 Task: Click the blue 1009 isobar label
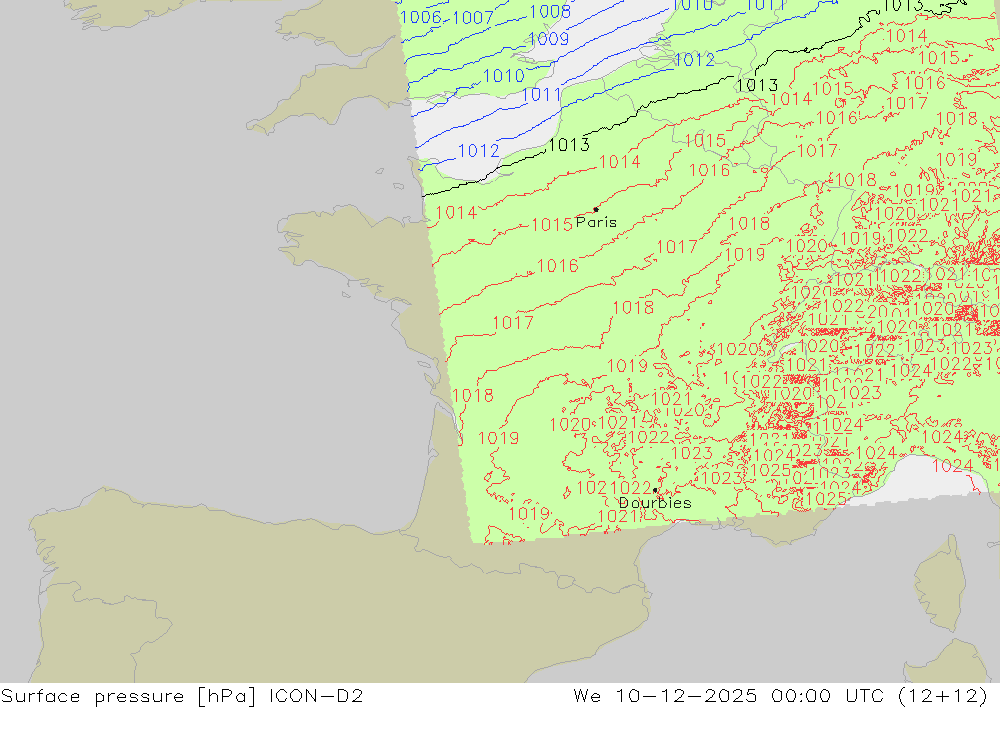[548, 38]
